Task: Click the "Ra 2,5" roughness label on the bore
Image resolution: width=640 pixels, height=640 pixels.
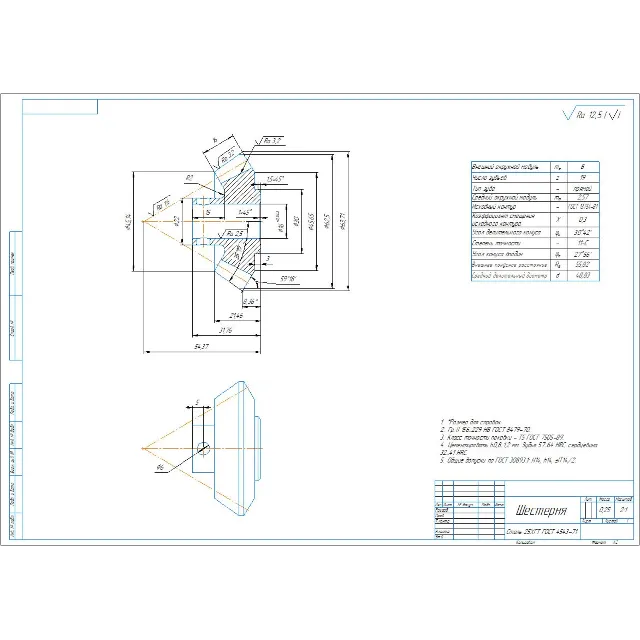Action: [x=235, y=233]
